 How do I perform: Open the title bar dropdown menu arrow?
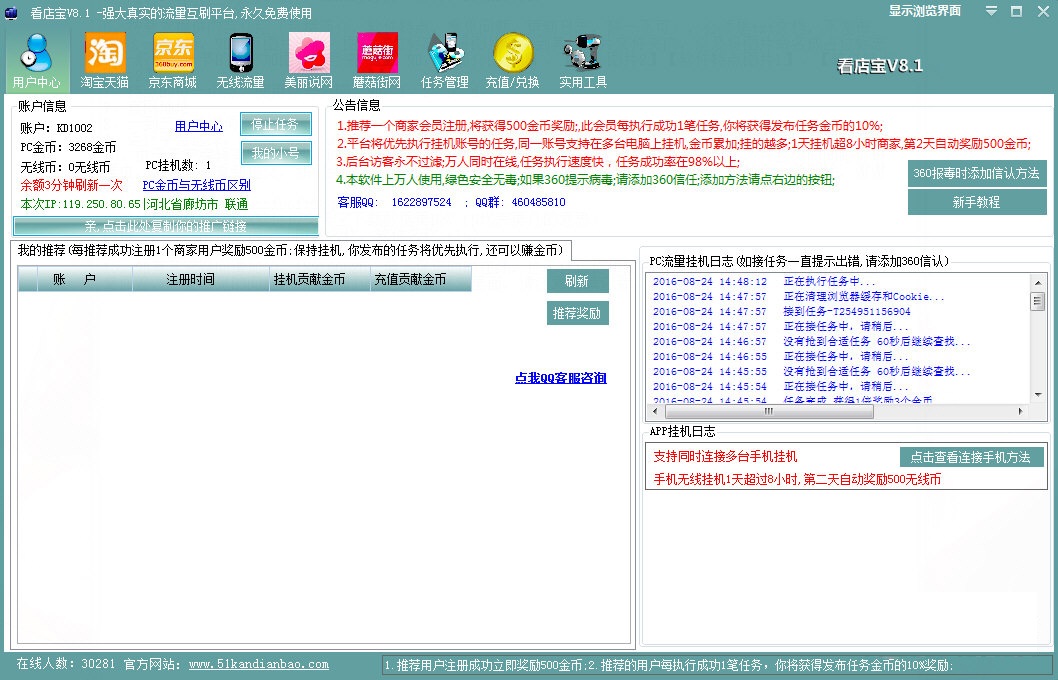[990, 11]
